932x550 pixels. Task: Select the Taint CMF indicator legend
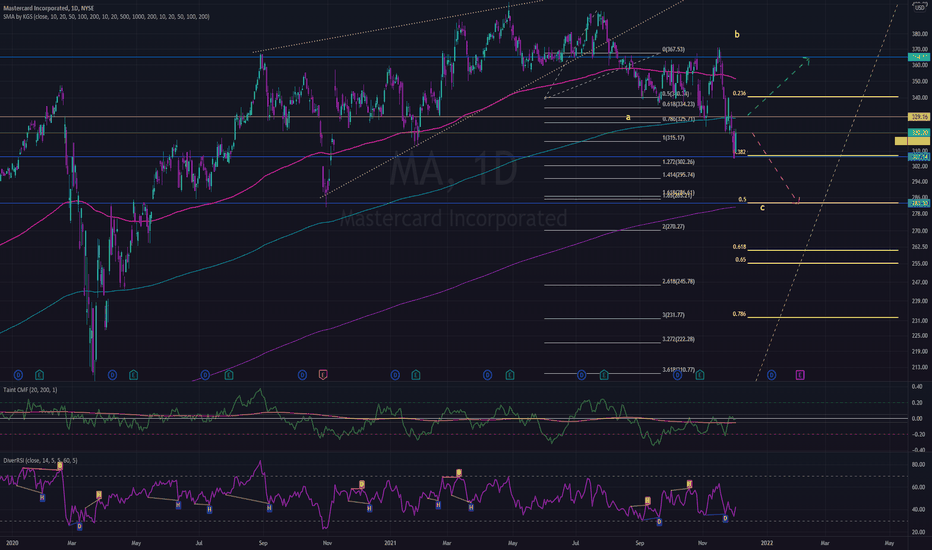30,389
